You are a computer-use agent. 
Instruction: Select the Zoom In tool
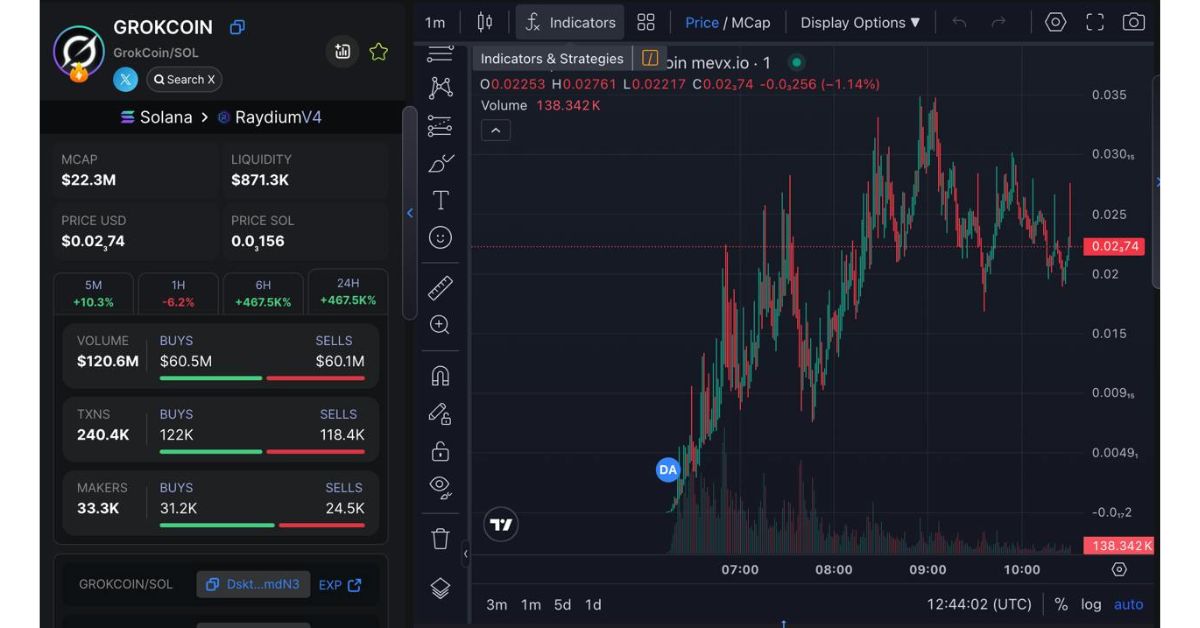[440, 325]
